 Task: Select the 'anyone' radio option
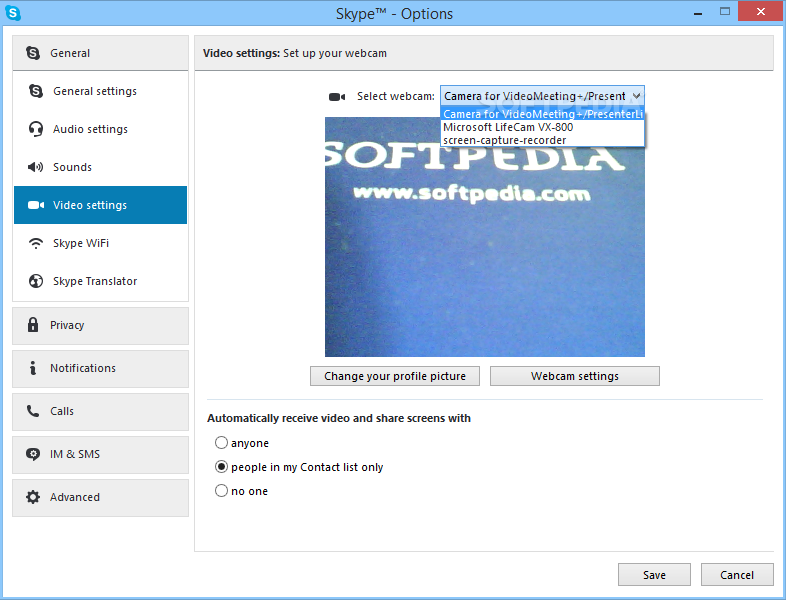pyautogui.click(x=221, y=443)
